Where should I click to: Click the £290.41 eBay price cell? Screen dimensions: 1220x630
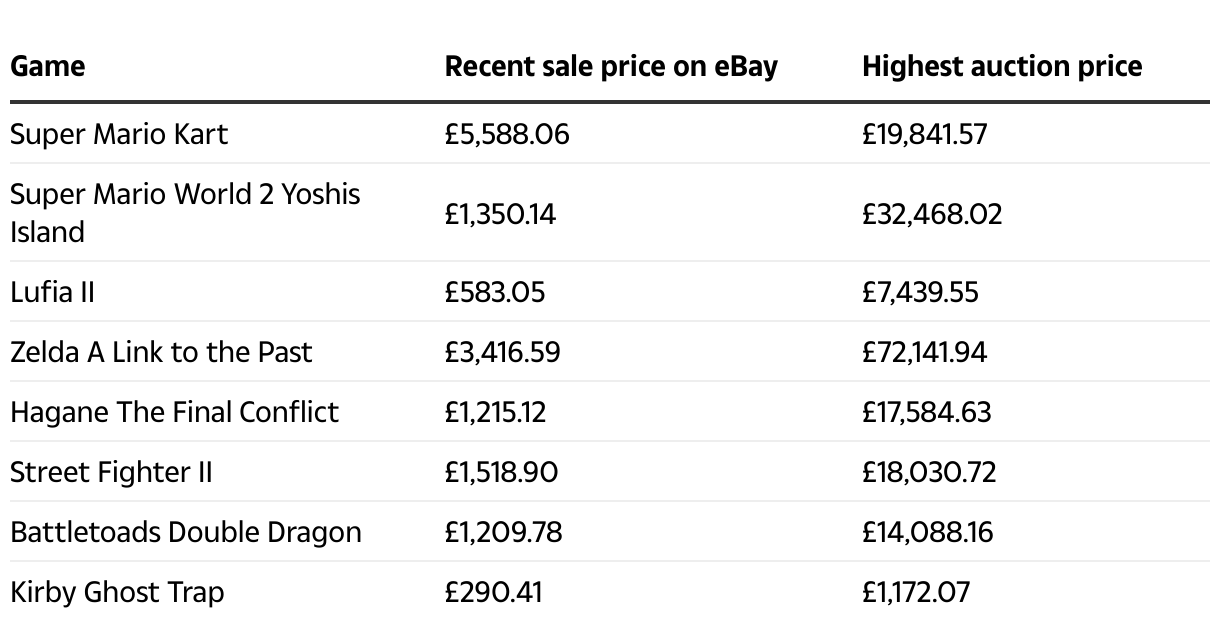493,592
